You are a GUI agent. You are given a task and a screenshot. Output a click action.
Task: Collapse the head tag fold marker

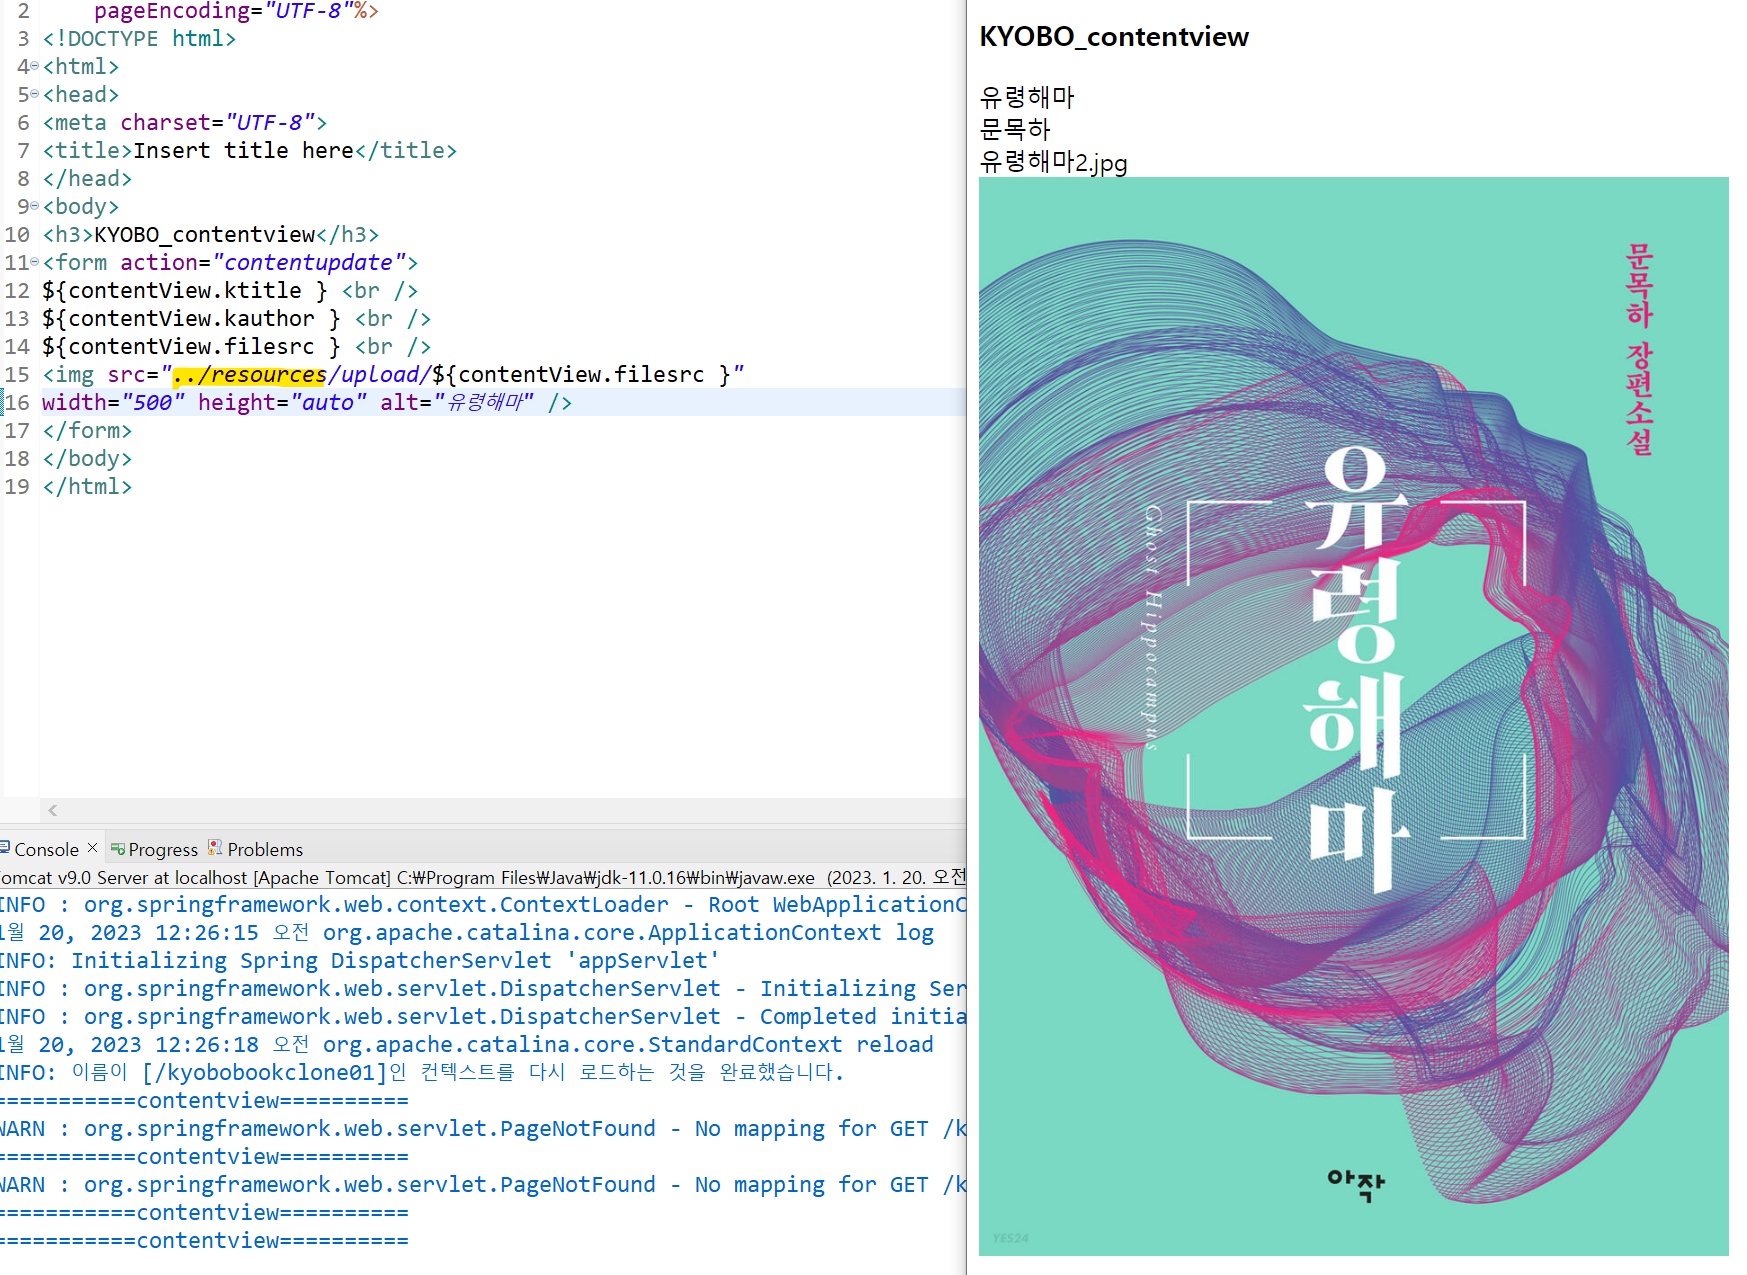click(x=35, y=94)
